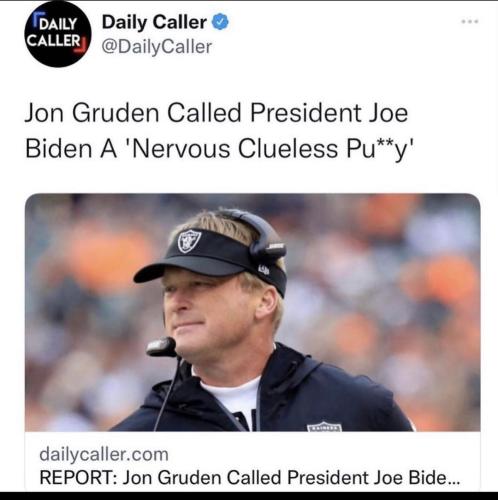The height and width of the screenshot is (500, 498).
Task: Click the headset microphone in the photo
Action: tap(161, 347)
